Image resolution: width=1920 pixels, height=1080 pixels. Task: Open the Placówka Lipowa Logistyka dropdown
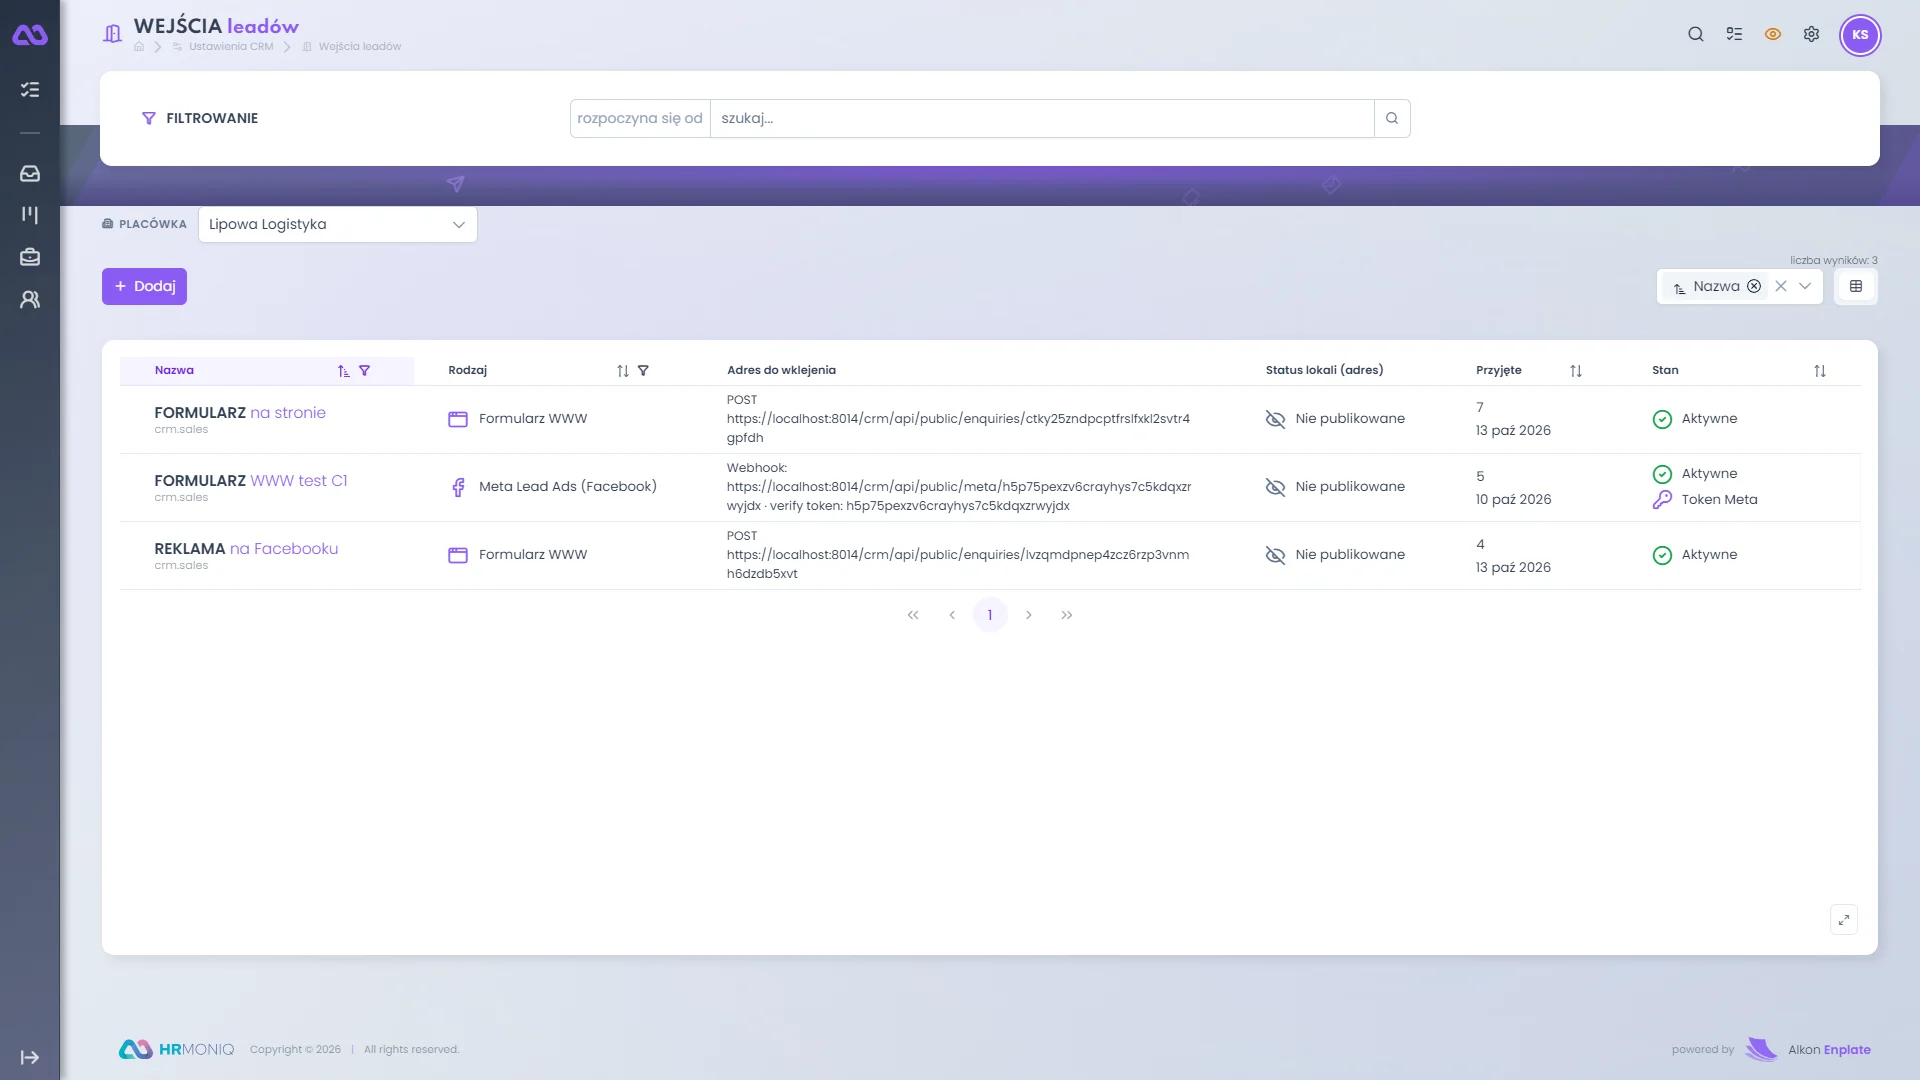coord(338,224)
